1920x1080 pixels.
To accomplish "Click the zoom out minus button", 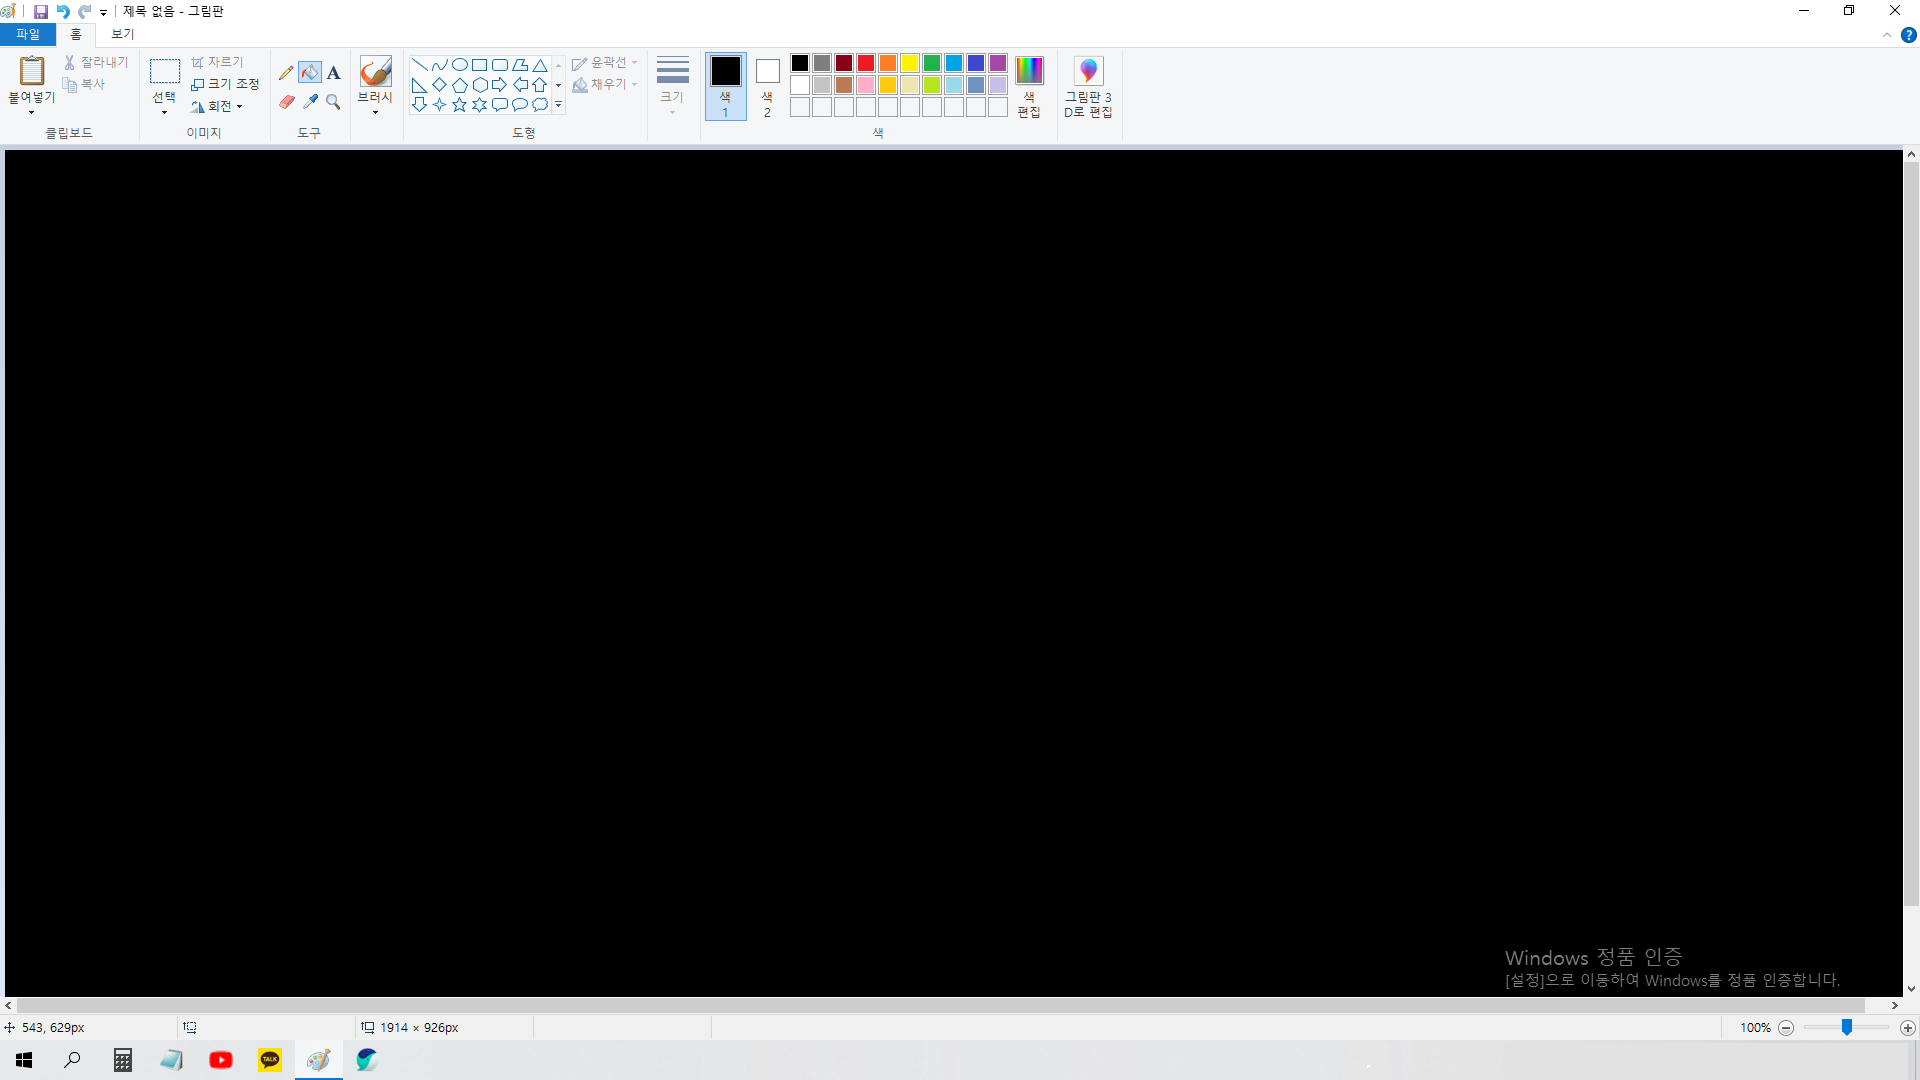I will pyautogui.click(x=1786, y=1028).
